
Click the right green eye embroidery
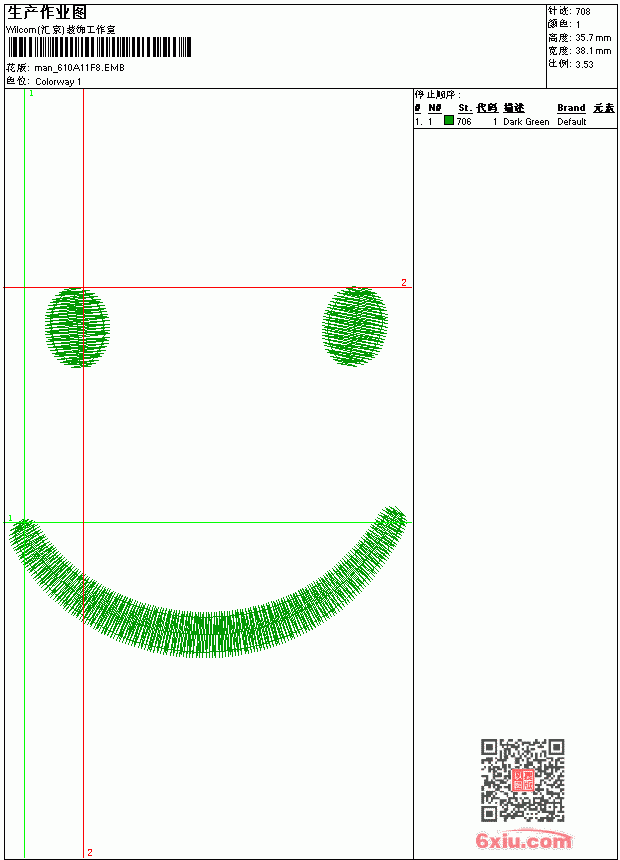point(355,326)
